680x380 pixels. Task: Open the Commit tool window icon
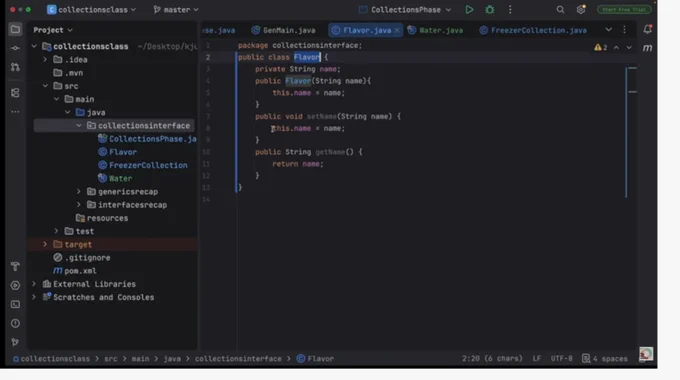pyautogui.click(x=15, y=48)
